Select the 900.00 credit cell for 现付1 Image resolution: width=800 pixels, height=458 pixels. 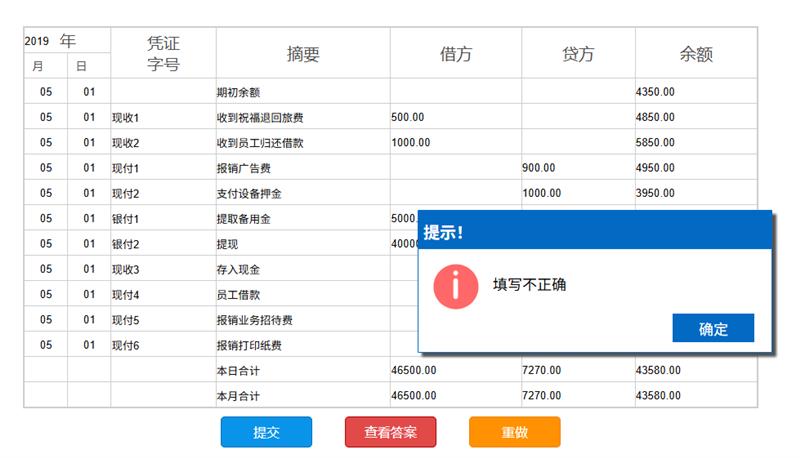[577, 168]
